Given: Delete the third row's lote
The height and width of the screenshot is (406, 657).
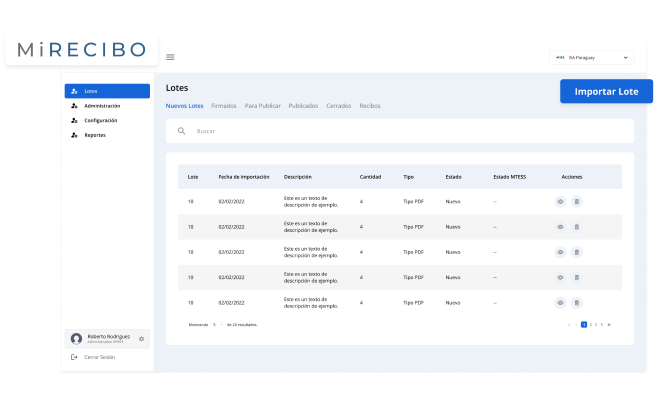Looking at the screenshot, I should coord(576,252).
